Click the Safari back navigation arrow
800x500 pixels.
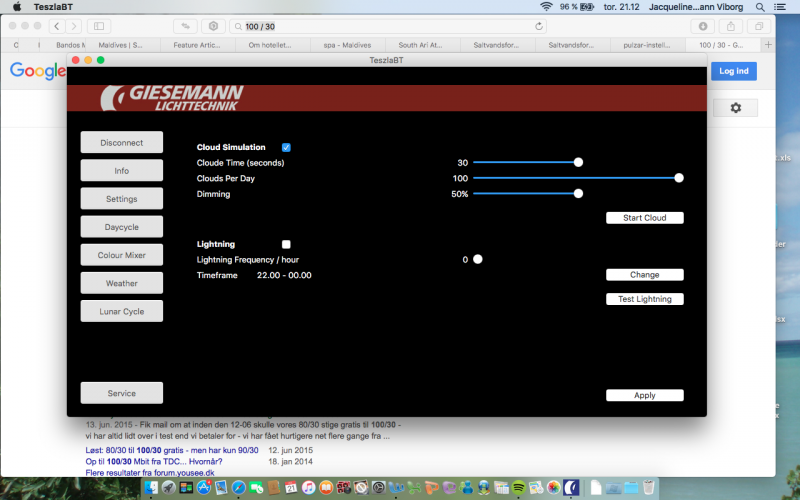(x=56, y=26)
